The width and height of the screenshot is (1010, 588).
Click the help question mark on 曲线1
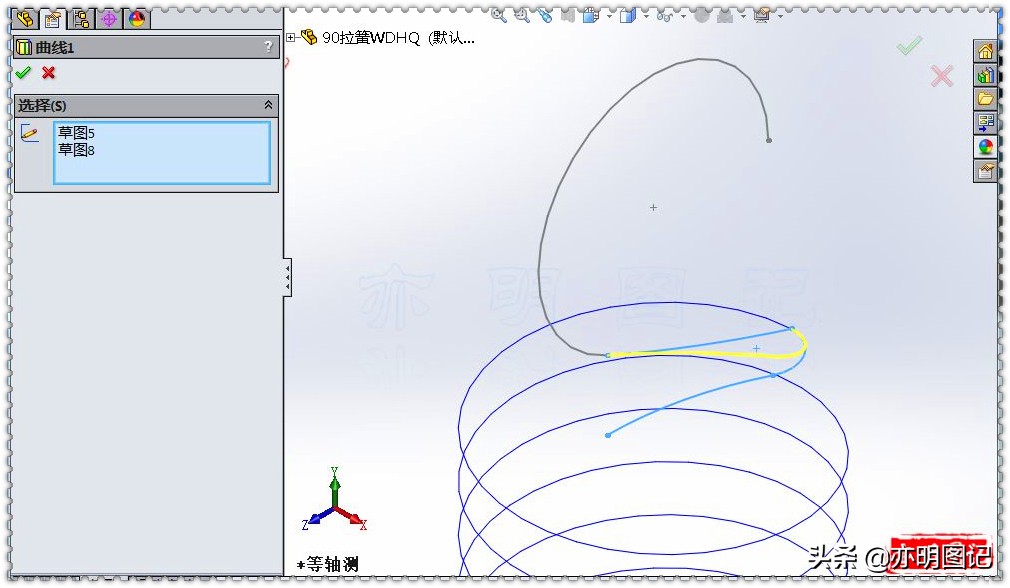pyautogui.click(x=268, y=46)
